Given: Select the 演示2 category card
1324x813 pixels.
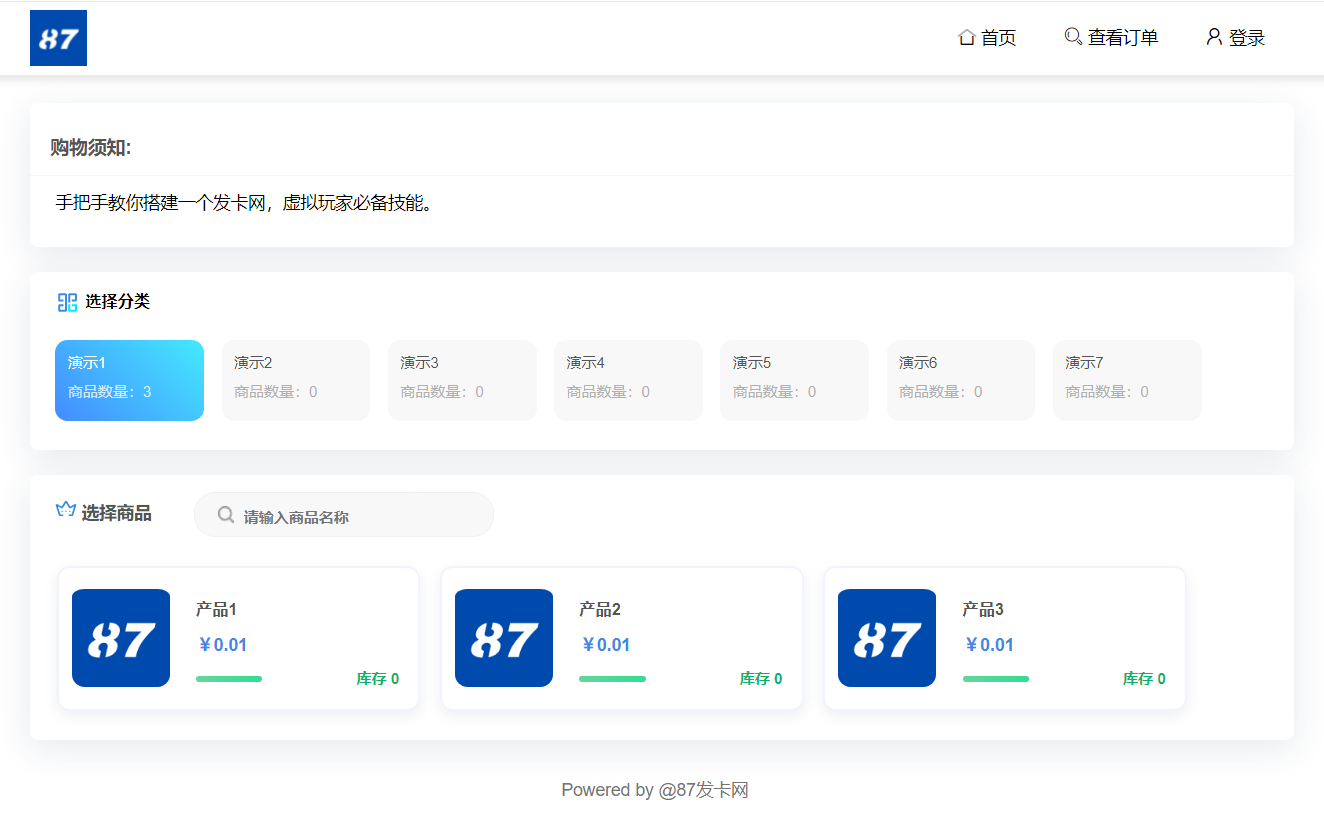Looking at the screenshot, I should 296,380.
